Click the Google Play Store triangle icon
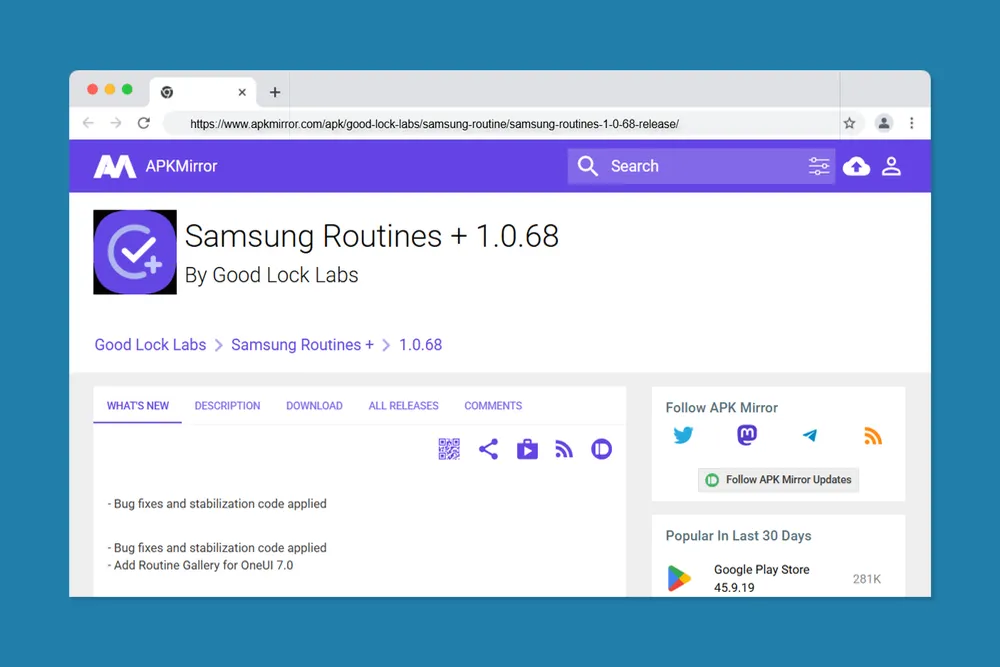 [679, 578]
